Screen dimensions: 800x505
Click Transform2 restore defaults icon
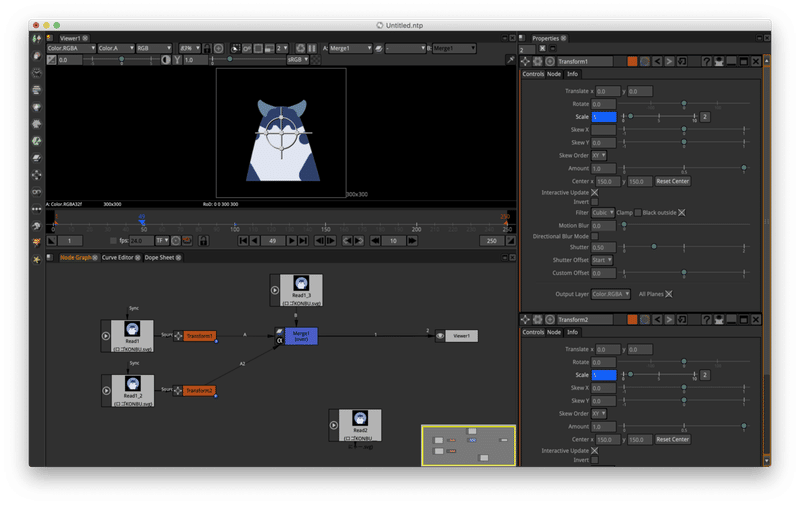[x=682, y=319]
